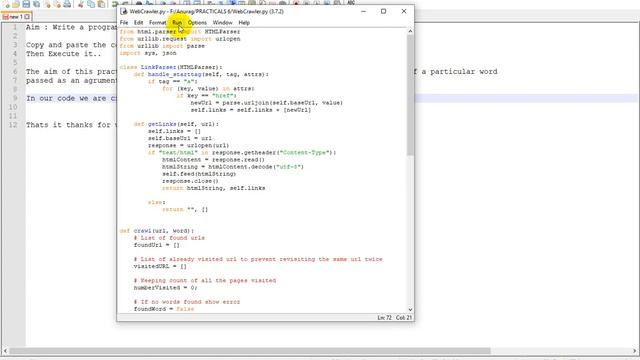Click the Save icon in Notepad++ toolbar
640x360 pixels.
coord(26,4)
